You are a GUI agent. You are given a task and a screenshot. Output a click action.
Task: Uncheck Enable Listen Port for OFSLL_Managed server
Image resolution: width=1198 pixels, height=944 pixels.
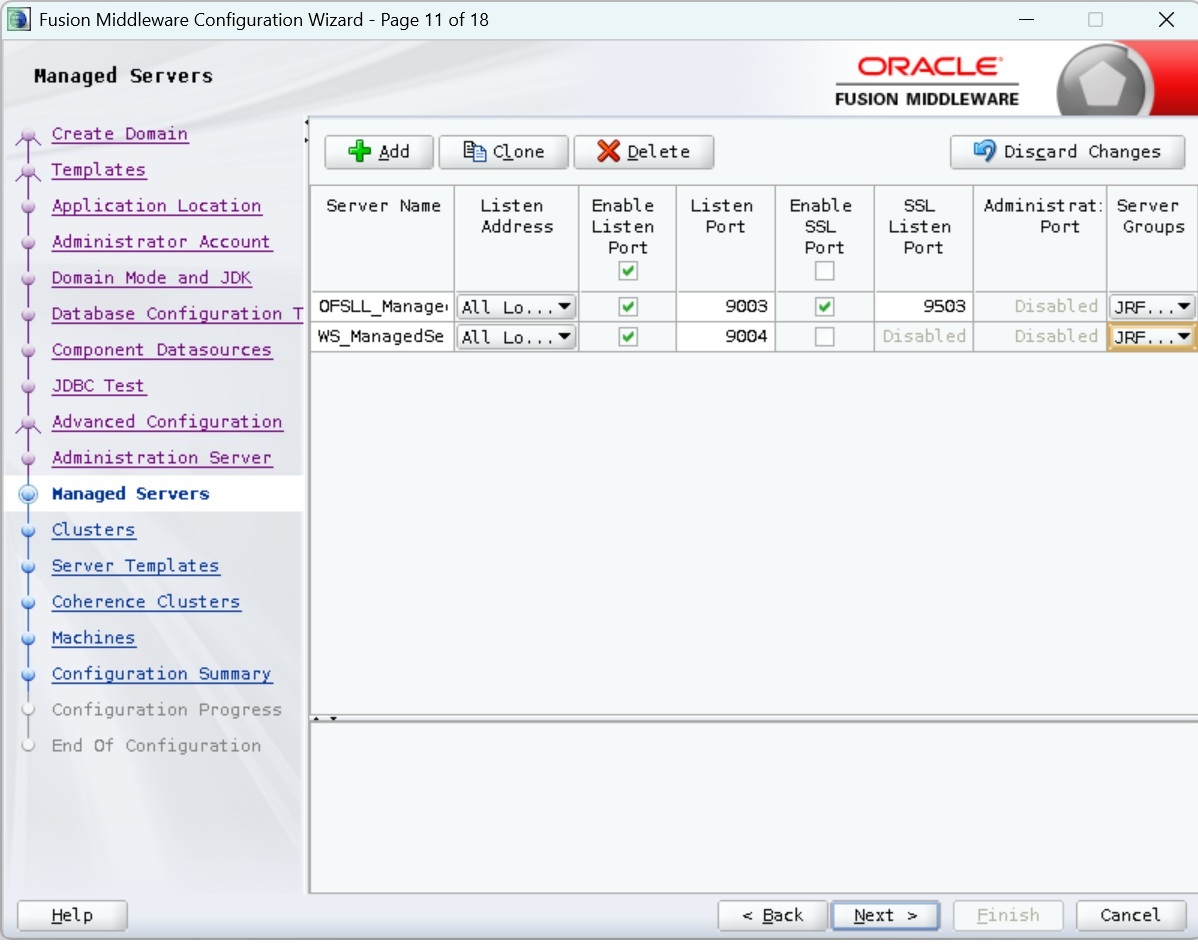(628, 307)
